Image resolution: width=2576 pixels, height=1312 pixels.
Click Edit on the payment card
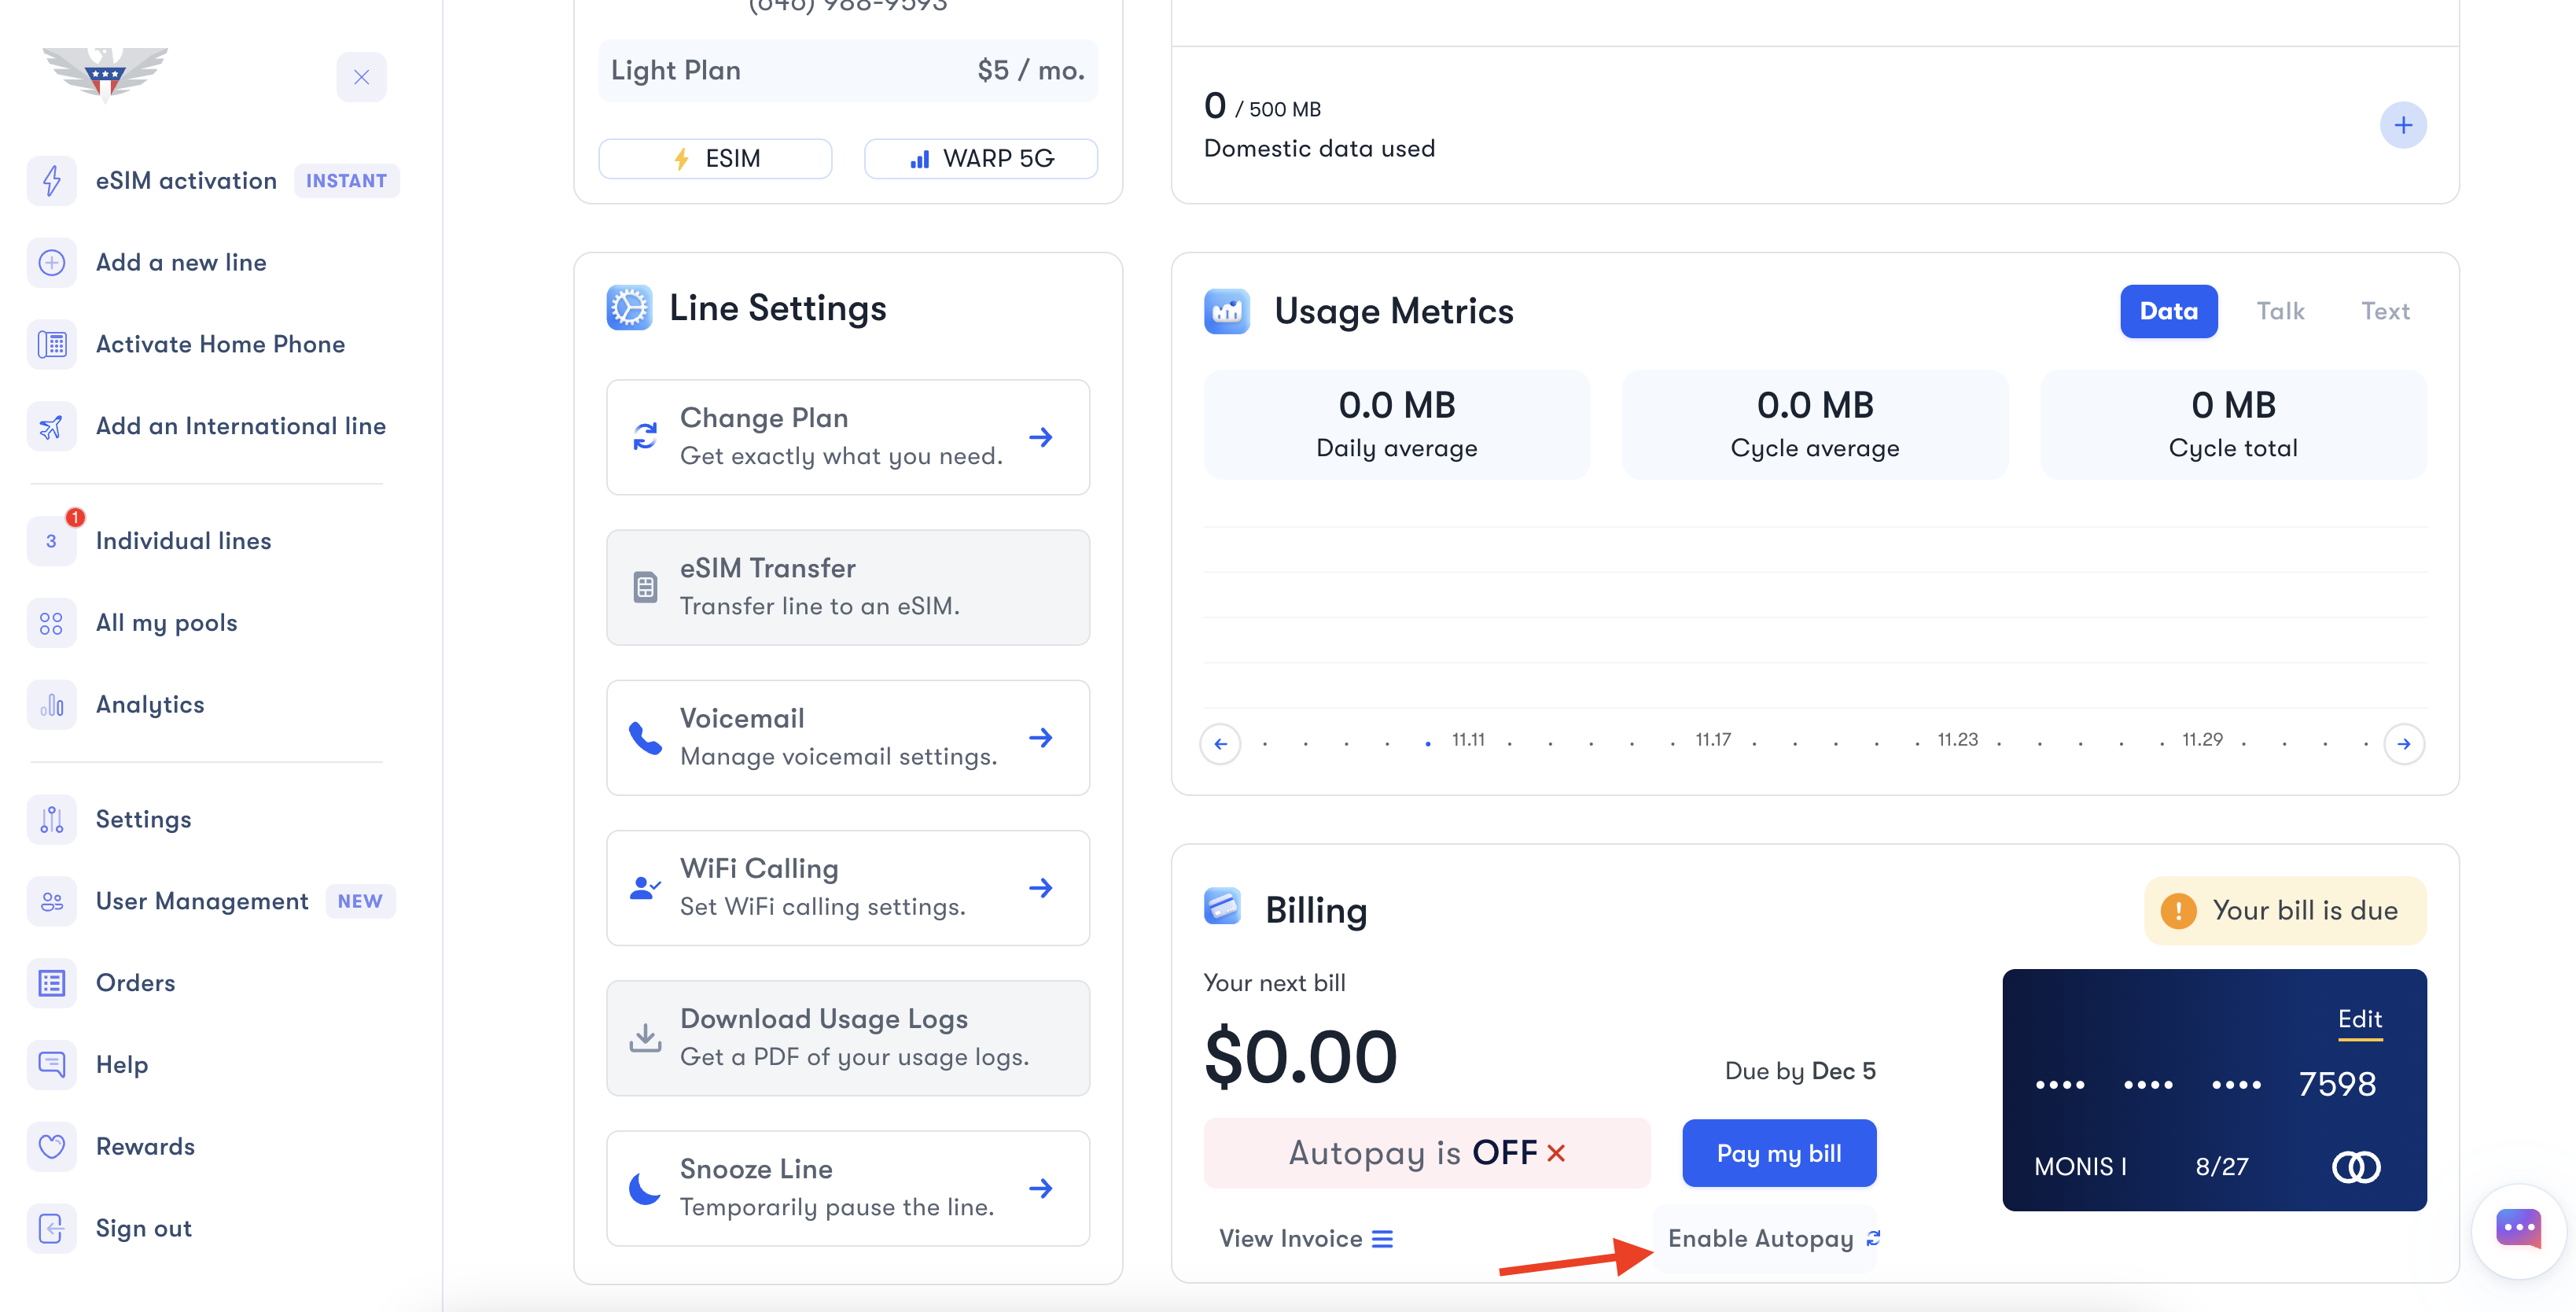click(x=2359, y=1019)
